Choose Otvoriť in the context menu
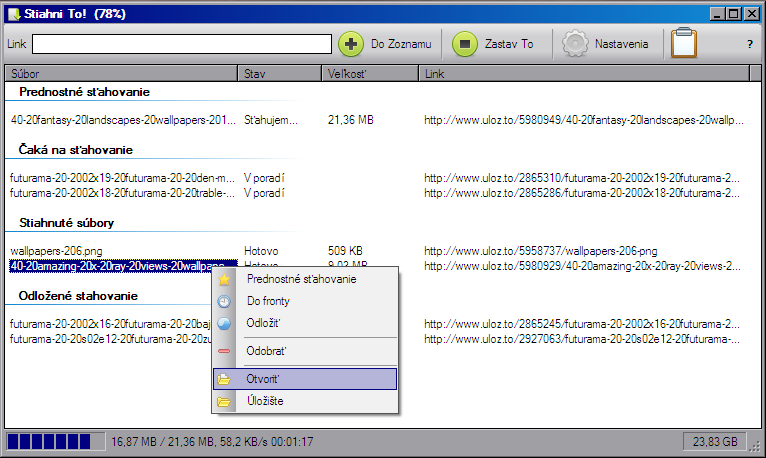Screen dimensions: 766x458 (x=305, y=379)
